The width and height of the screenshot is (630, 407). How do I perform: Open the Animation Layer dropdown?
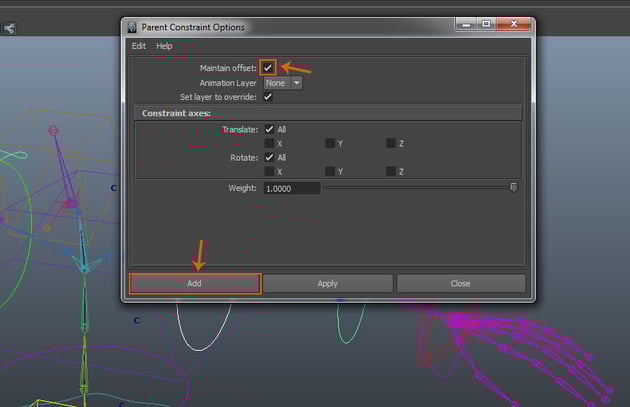coord(283,83)
